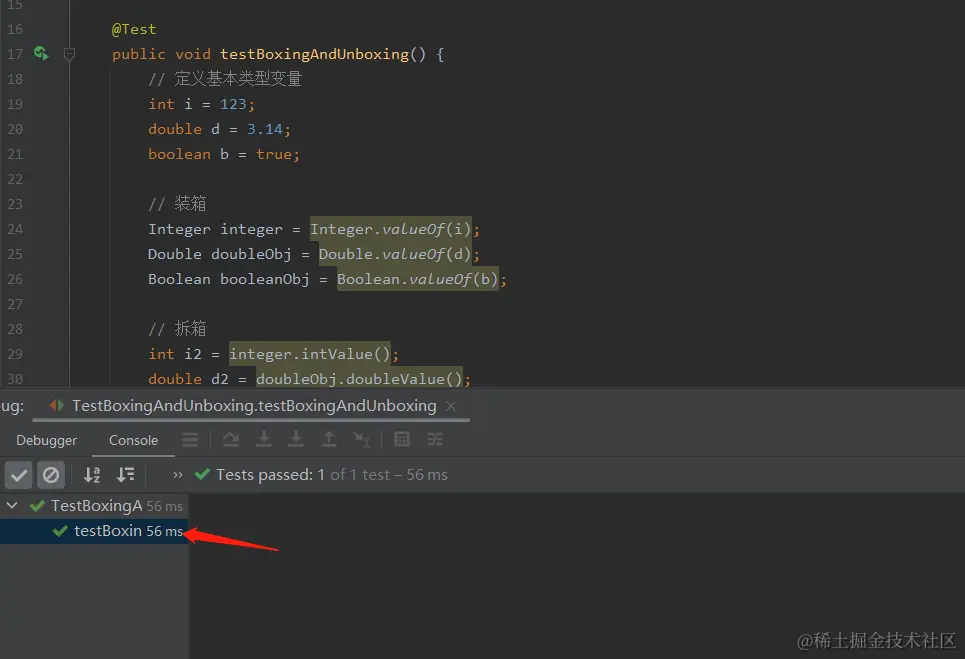Click the @Test annotation on line 16
965x659 pixels.
point(134,29)
